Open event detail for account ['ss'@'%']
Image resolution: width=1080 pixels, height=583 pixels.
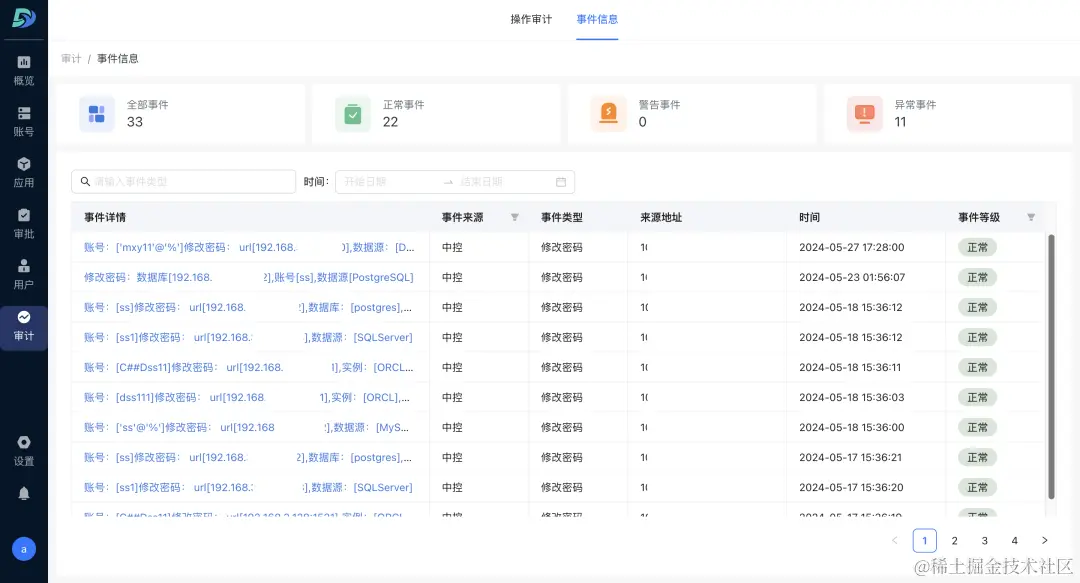click(247, 427)
